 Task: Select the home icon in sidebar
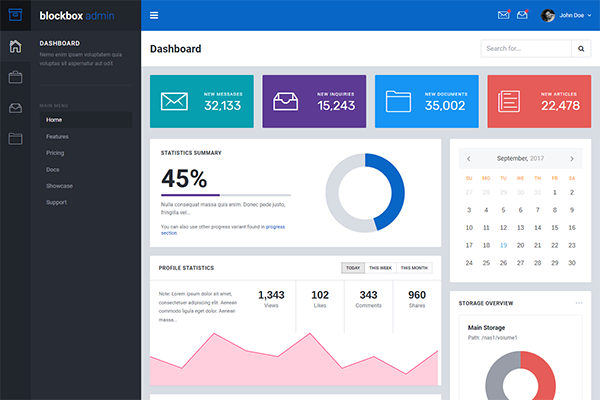[x=15, y=46]
